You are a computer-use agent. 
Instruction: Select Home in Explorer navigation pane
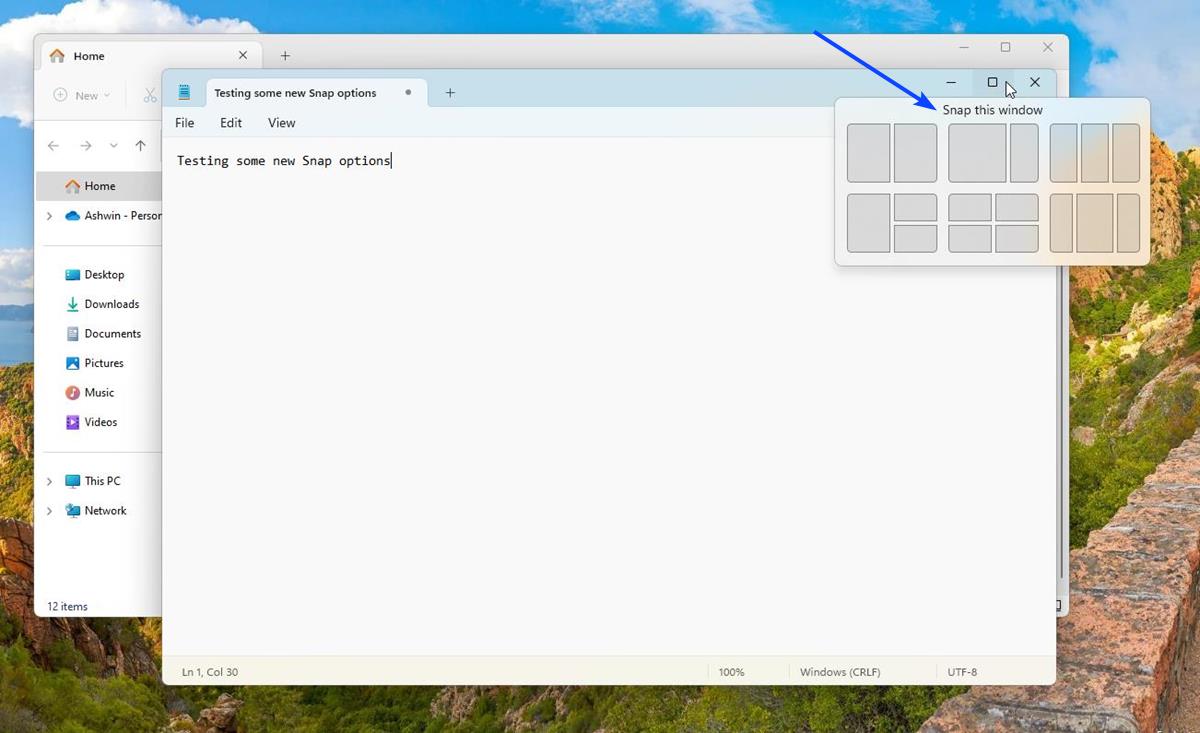(99, 186)
